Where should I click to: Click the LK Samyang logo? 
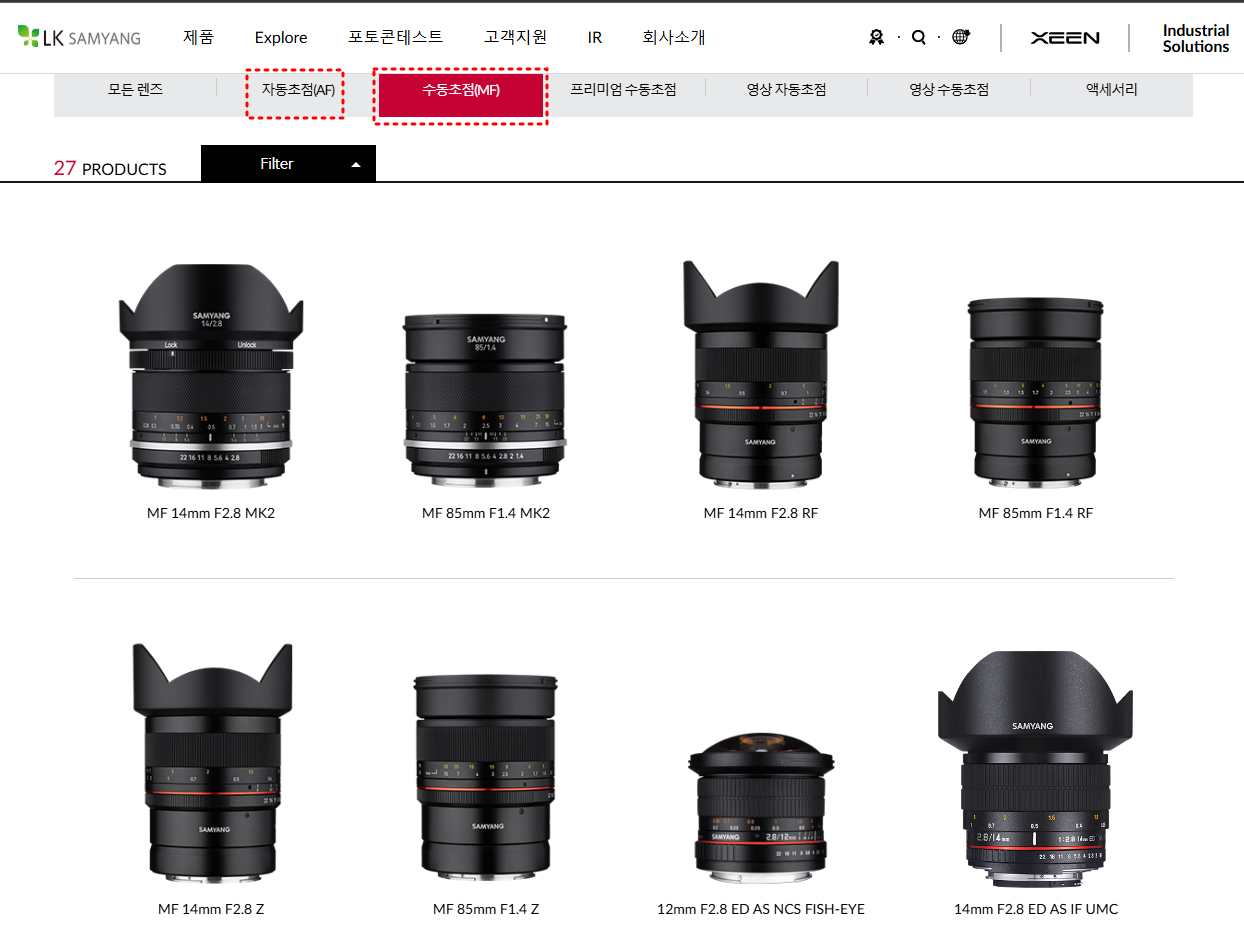79,38
